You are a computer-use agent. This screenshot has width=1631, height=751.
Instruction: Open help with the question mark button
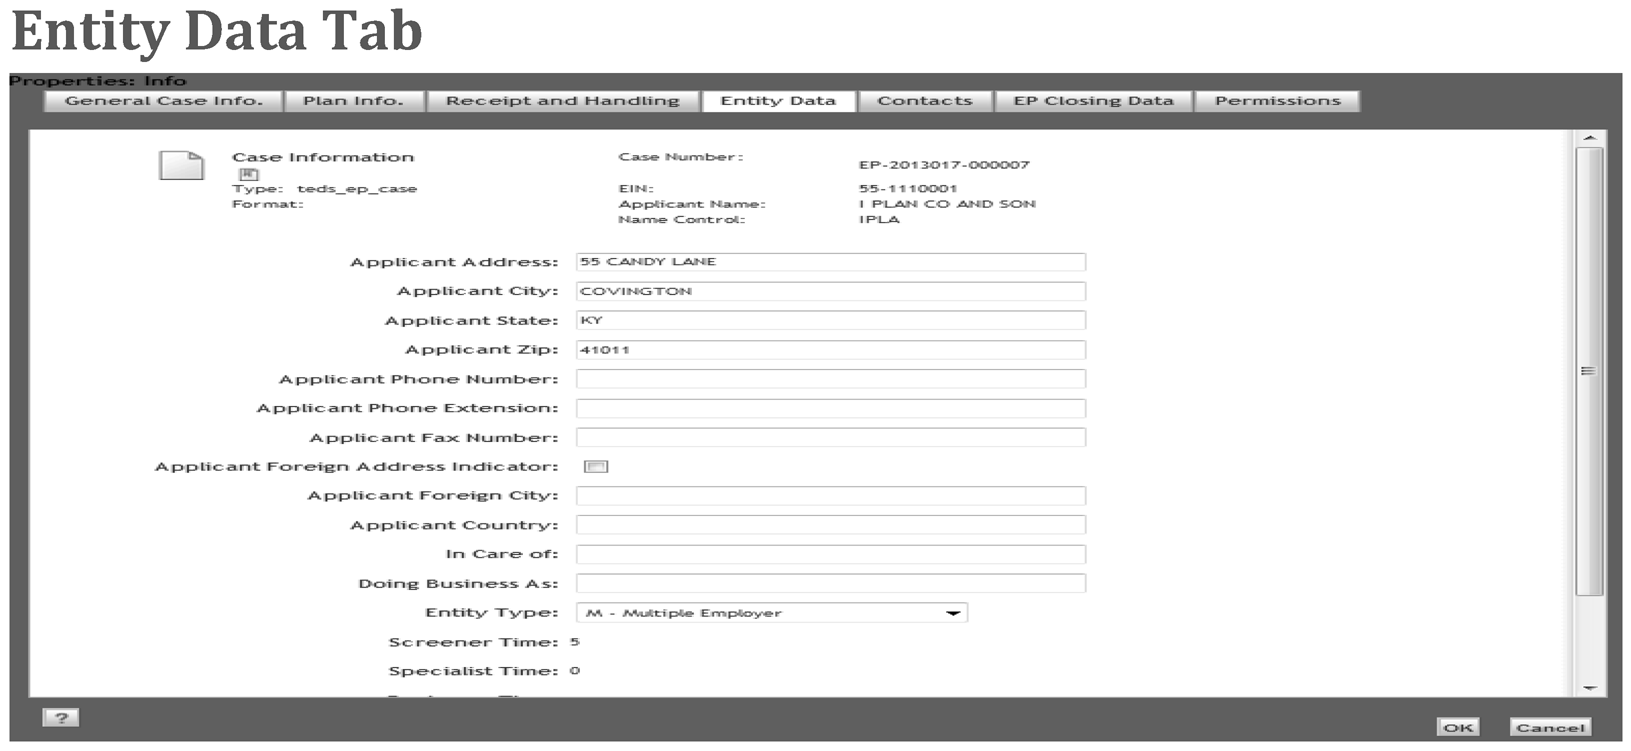[x=61, y=717]
